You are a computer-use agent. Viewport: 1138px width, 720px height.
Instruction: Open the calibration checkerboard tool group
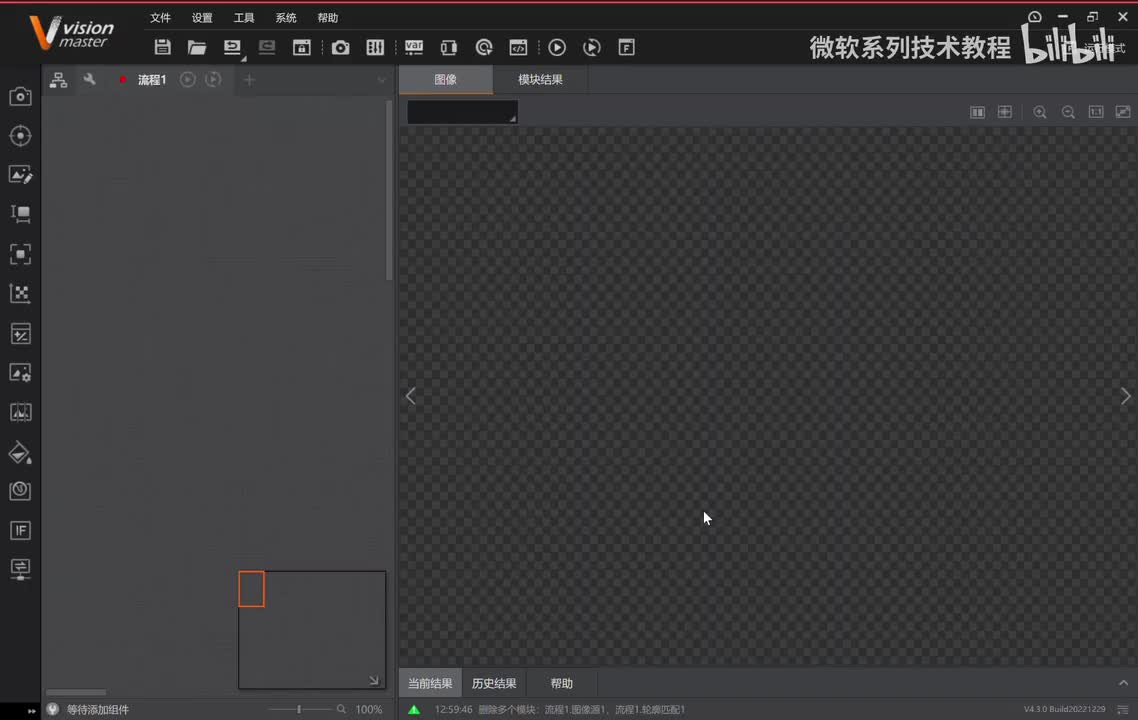tap(20, 293)
